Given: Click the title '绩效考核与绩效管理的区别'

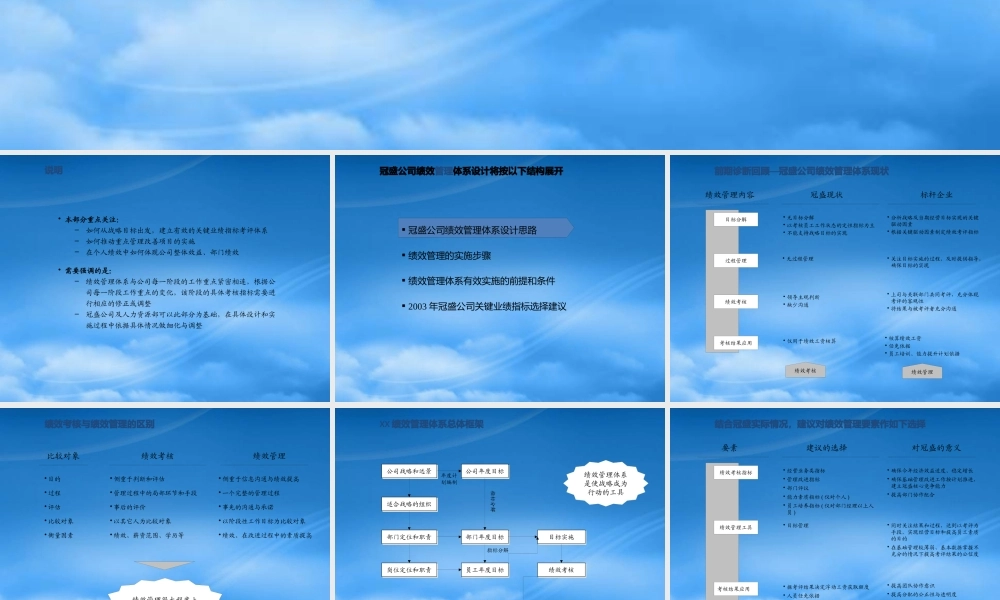Looking at the screenshot, I should coord(99,424).
